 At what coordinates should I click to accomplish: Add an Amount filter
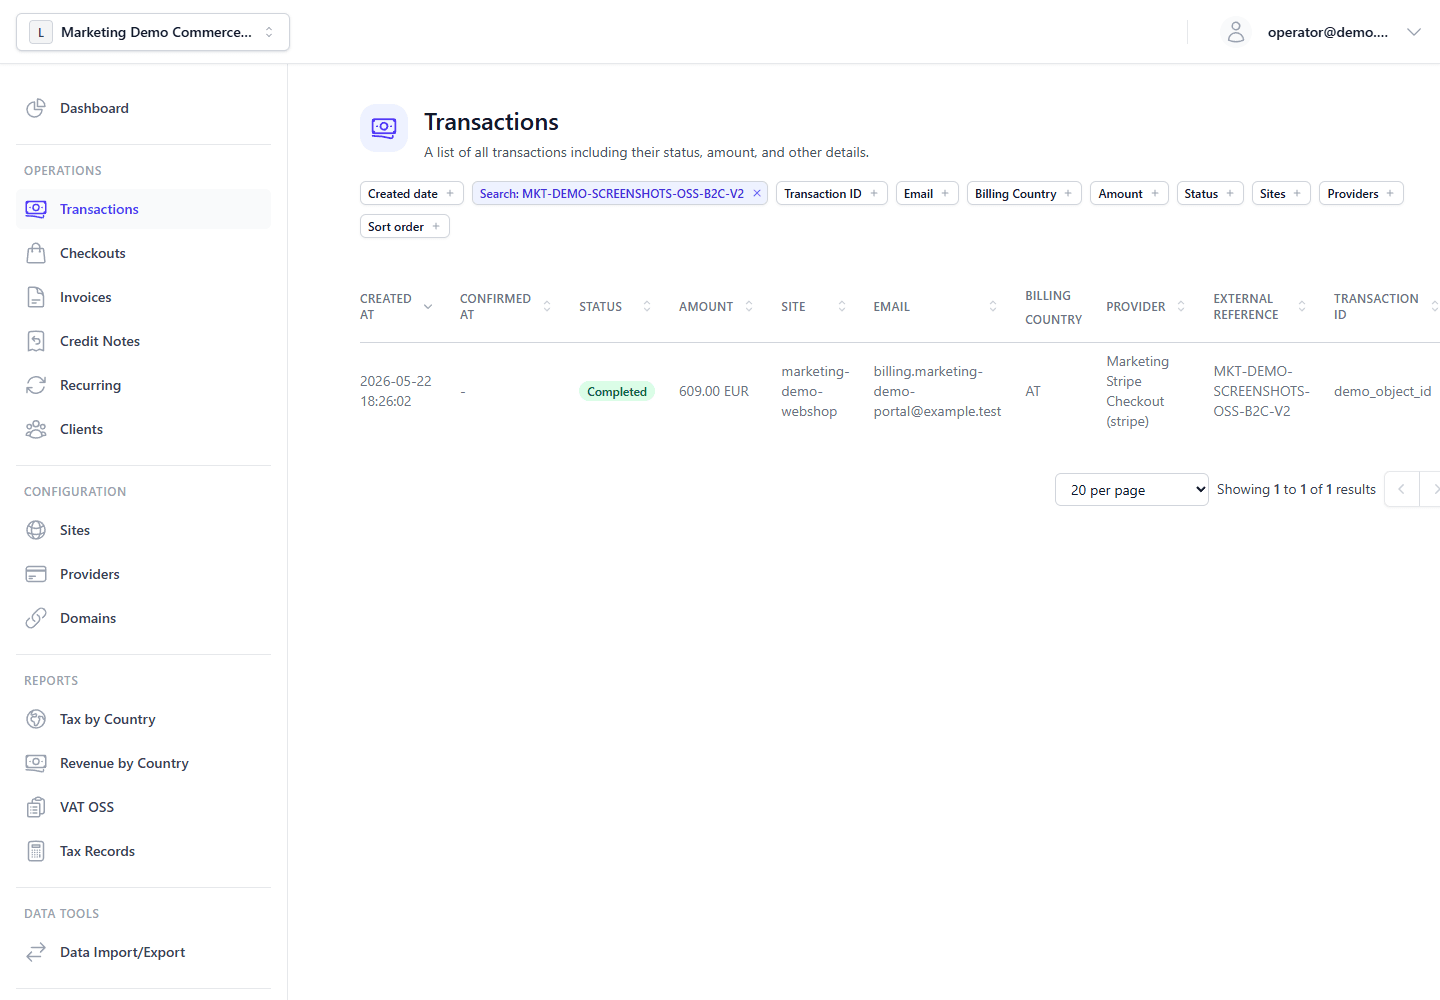tap(1129, 193)
